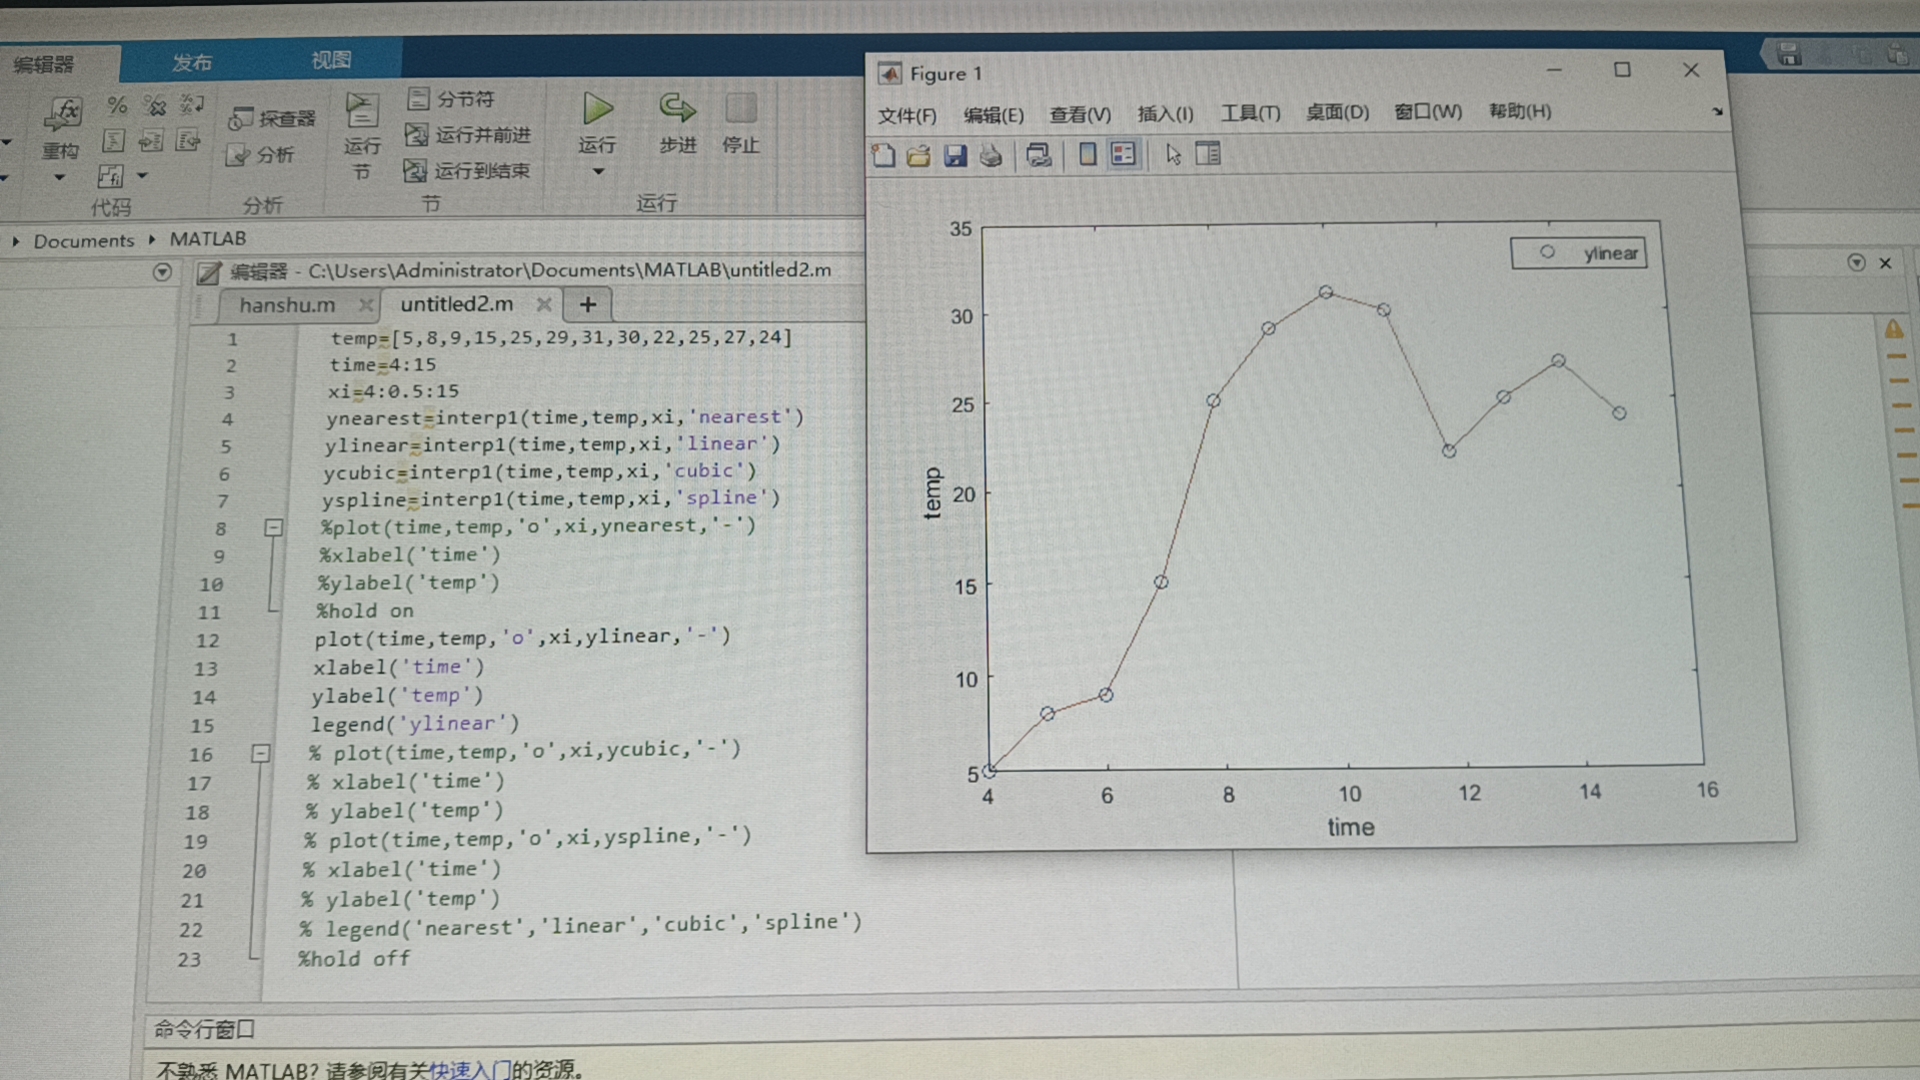Open the Property Inspector icon in the figure toolbar
The height and width of the screenshot is (1080, 1920).
(1208, 154)
